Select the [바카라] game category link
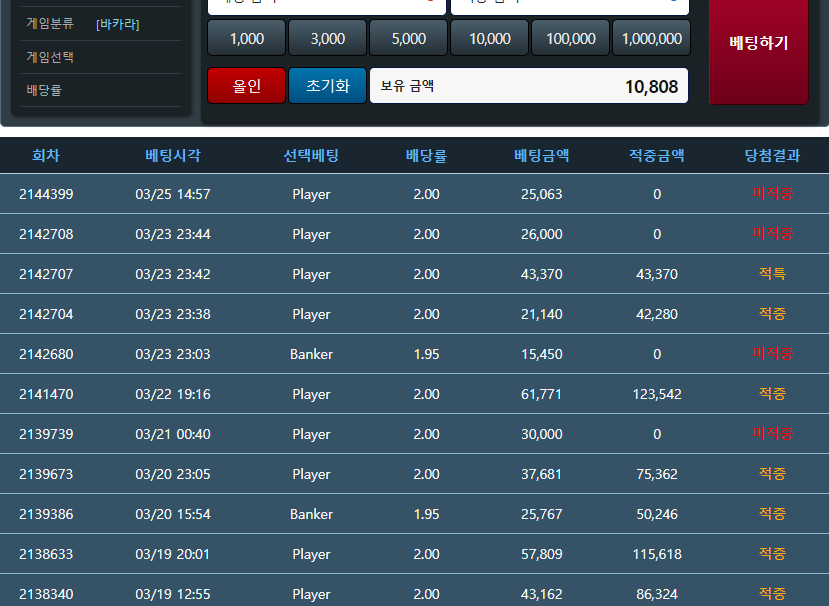This screenshot has width=829, height=606. (x=117, y=24)
